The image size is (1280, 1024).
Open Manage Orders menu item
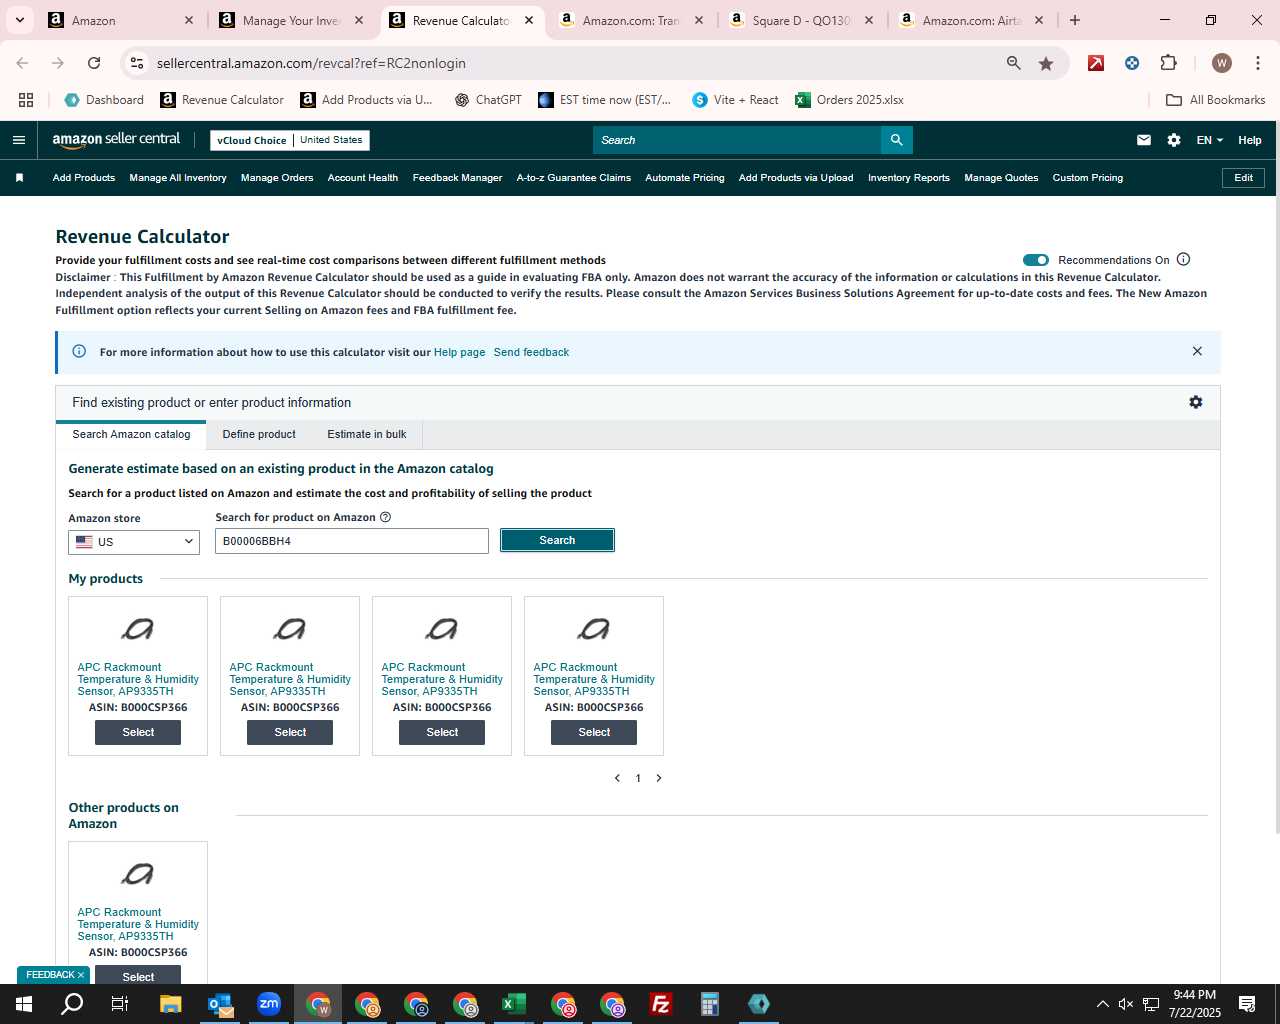point(277,178)
